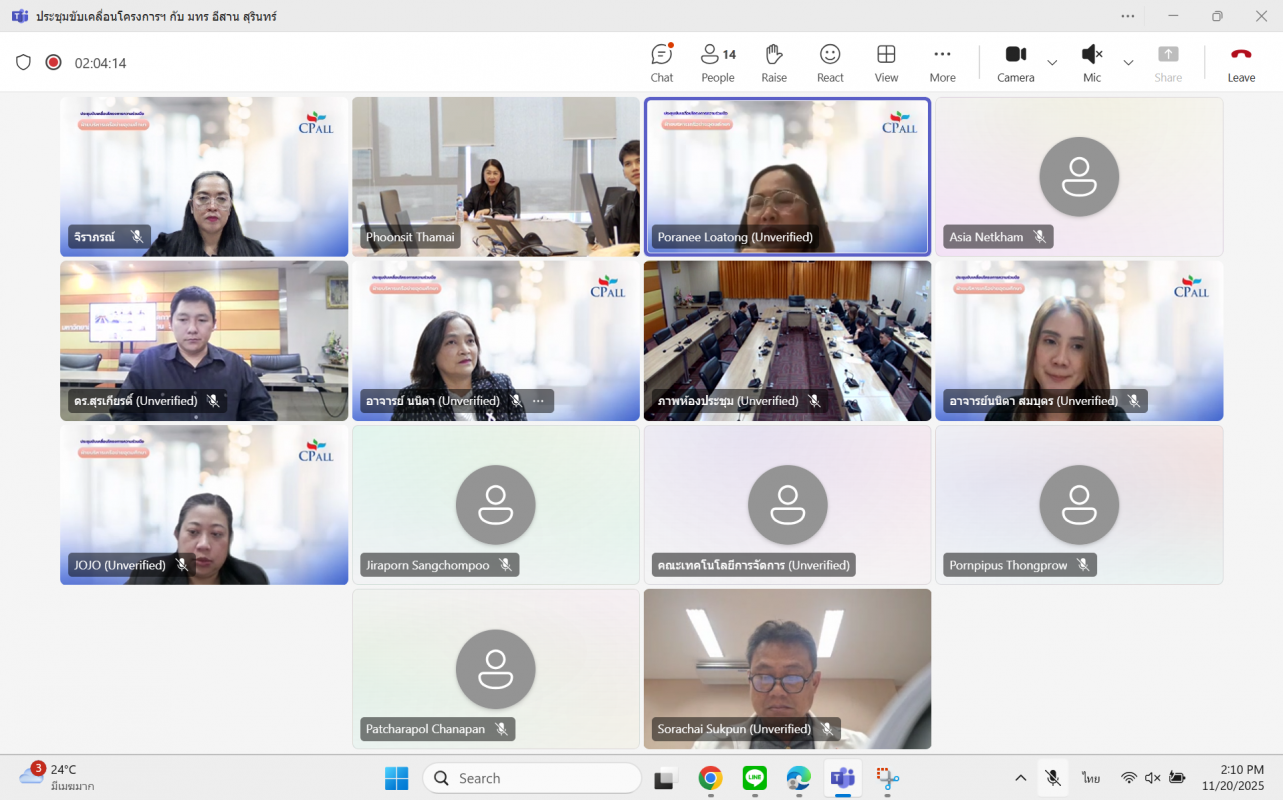Click the recording indicator icon
This screenshot has height=800, width=1283.
pyautogui.click(x=53, y=62)
